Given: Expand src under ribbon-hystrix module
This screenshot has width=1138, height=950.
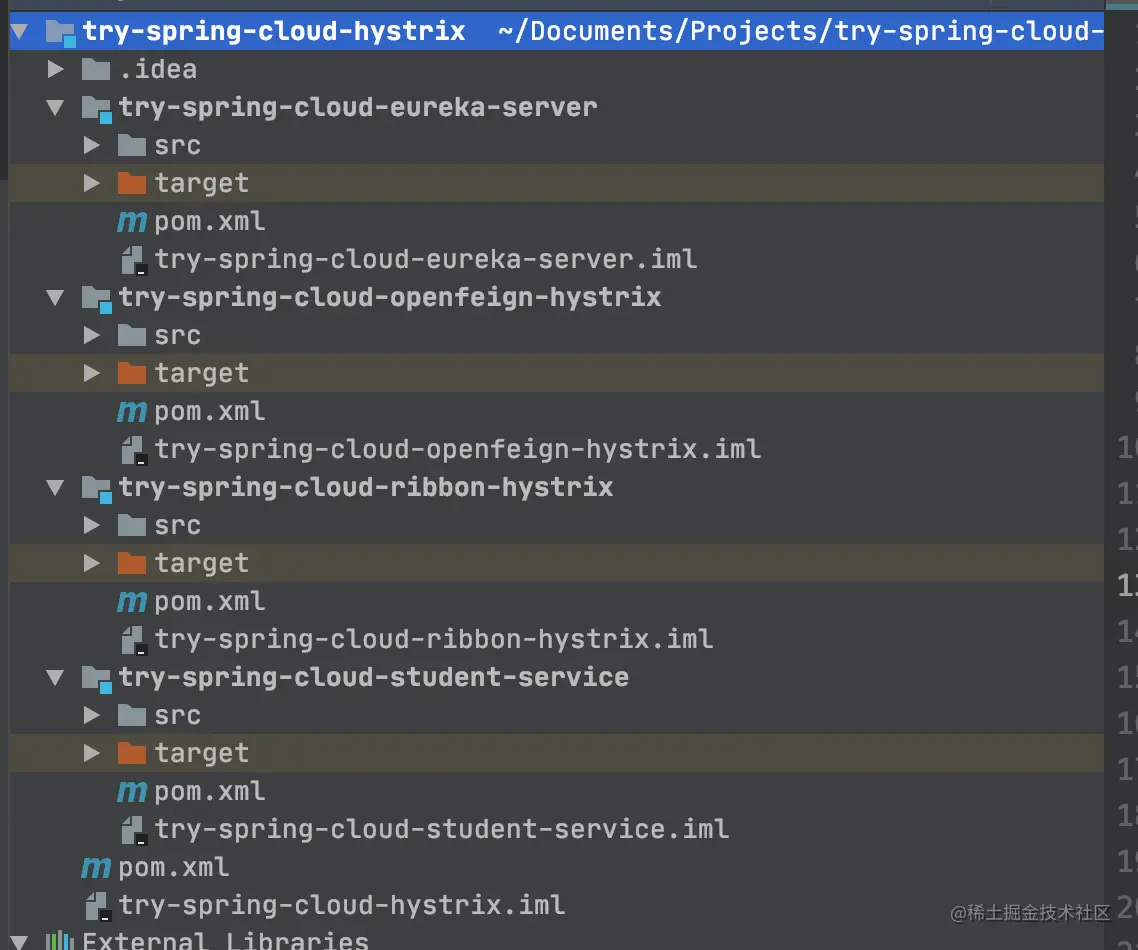Looking at the screenshot, I should [x=91, y=525].
